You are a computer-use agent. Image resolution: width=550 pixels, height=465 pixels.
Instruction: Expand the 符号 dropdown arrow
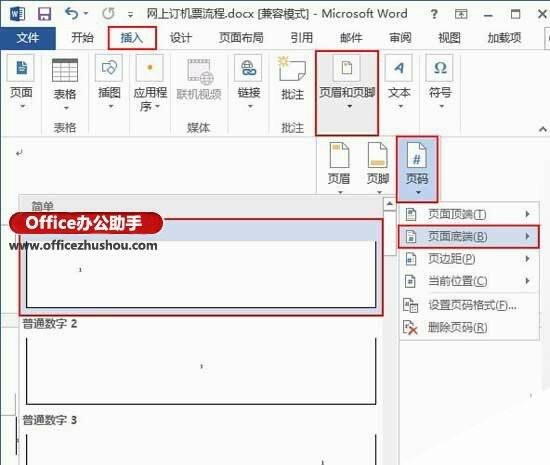click(x=442, y=106)
